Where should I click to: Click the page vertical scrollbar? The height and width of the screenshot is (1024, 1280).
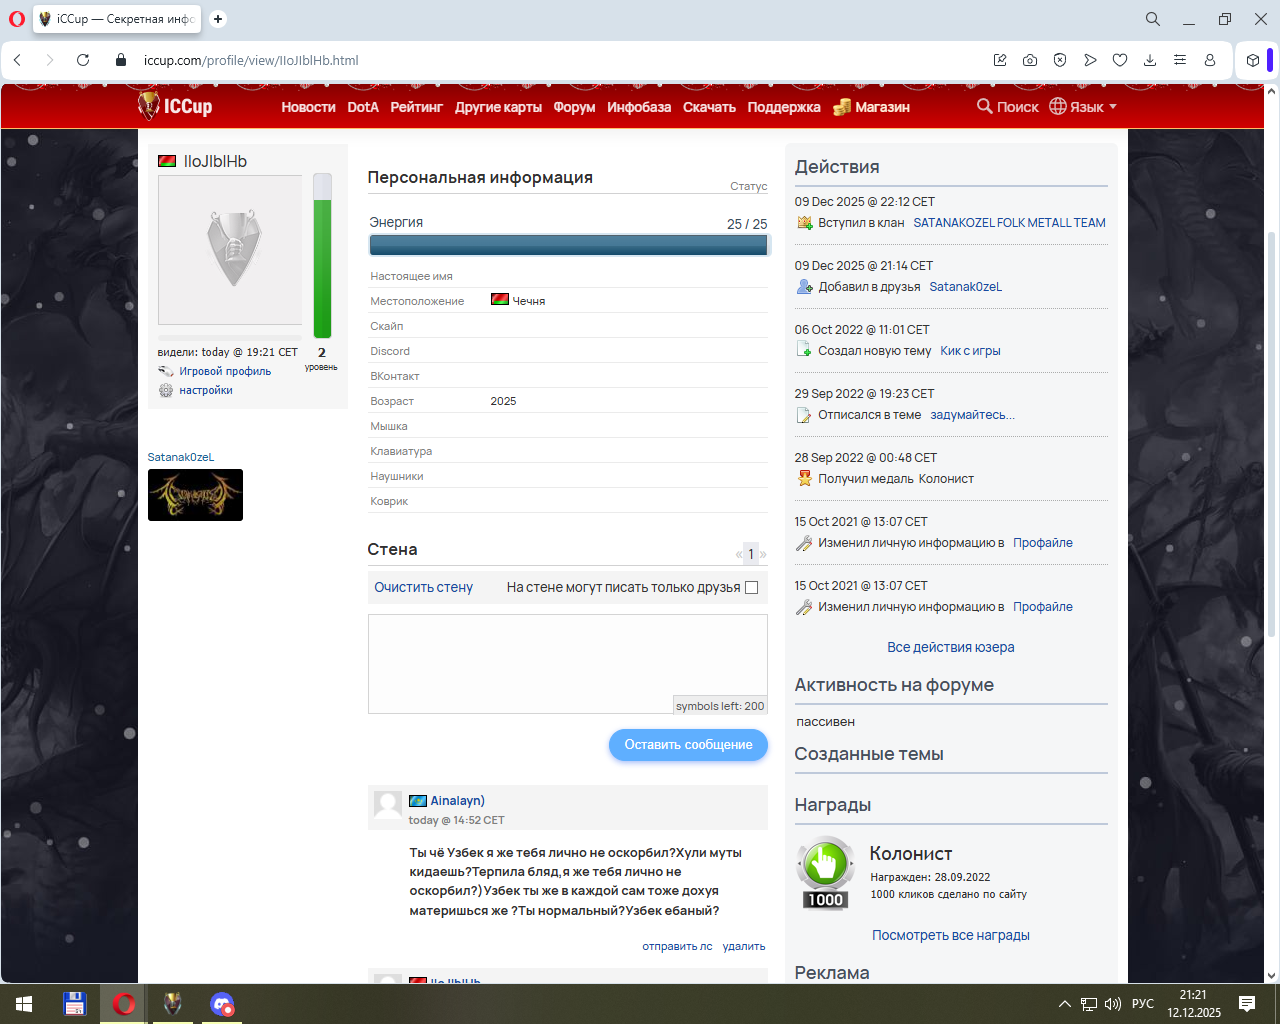pos(1272,435)
